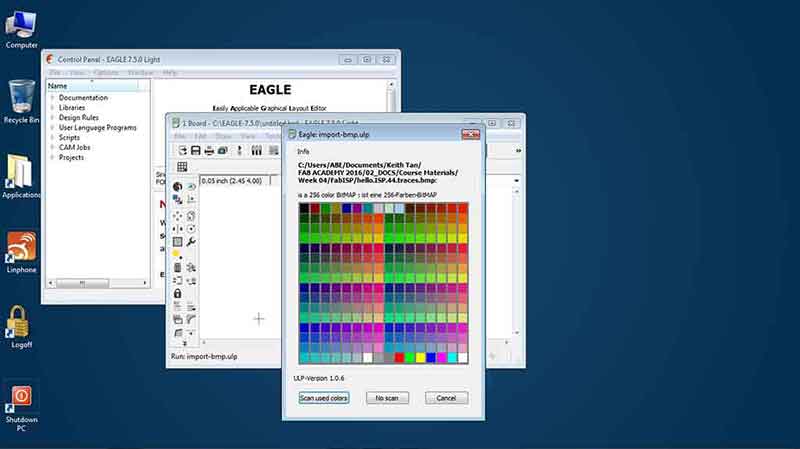The width and height of the screenshot is (800, 449).
Task: Select the CAM Jobs tree item
Action: click(x=74, y=147)
